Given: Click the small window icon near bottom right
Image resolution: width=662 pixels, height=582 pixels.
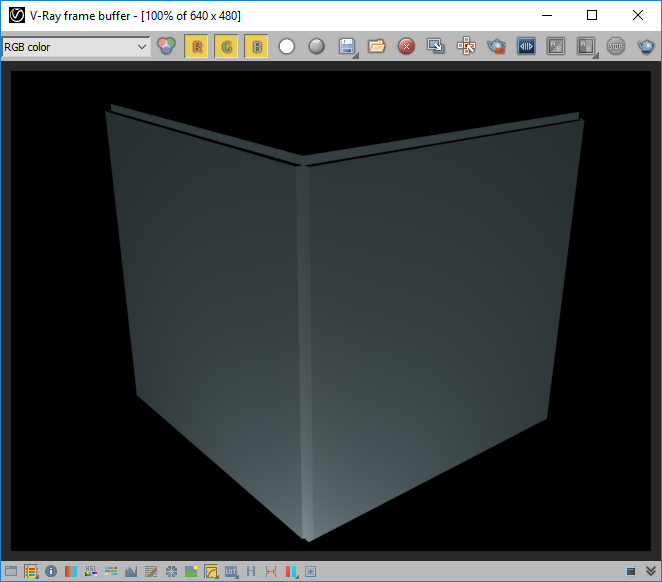Looking at the screenshot, I should (631, 571).
